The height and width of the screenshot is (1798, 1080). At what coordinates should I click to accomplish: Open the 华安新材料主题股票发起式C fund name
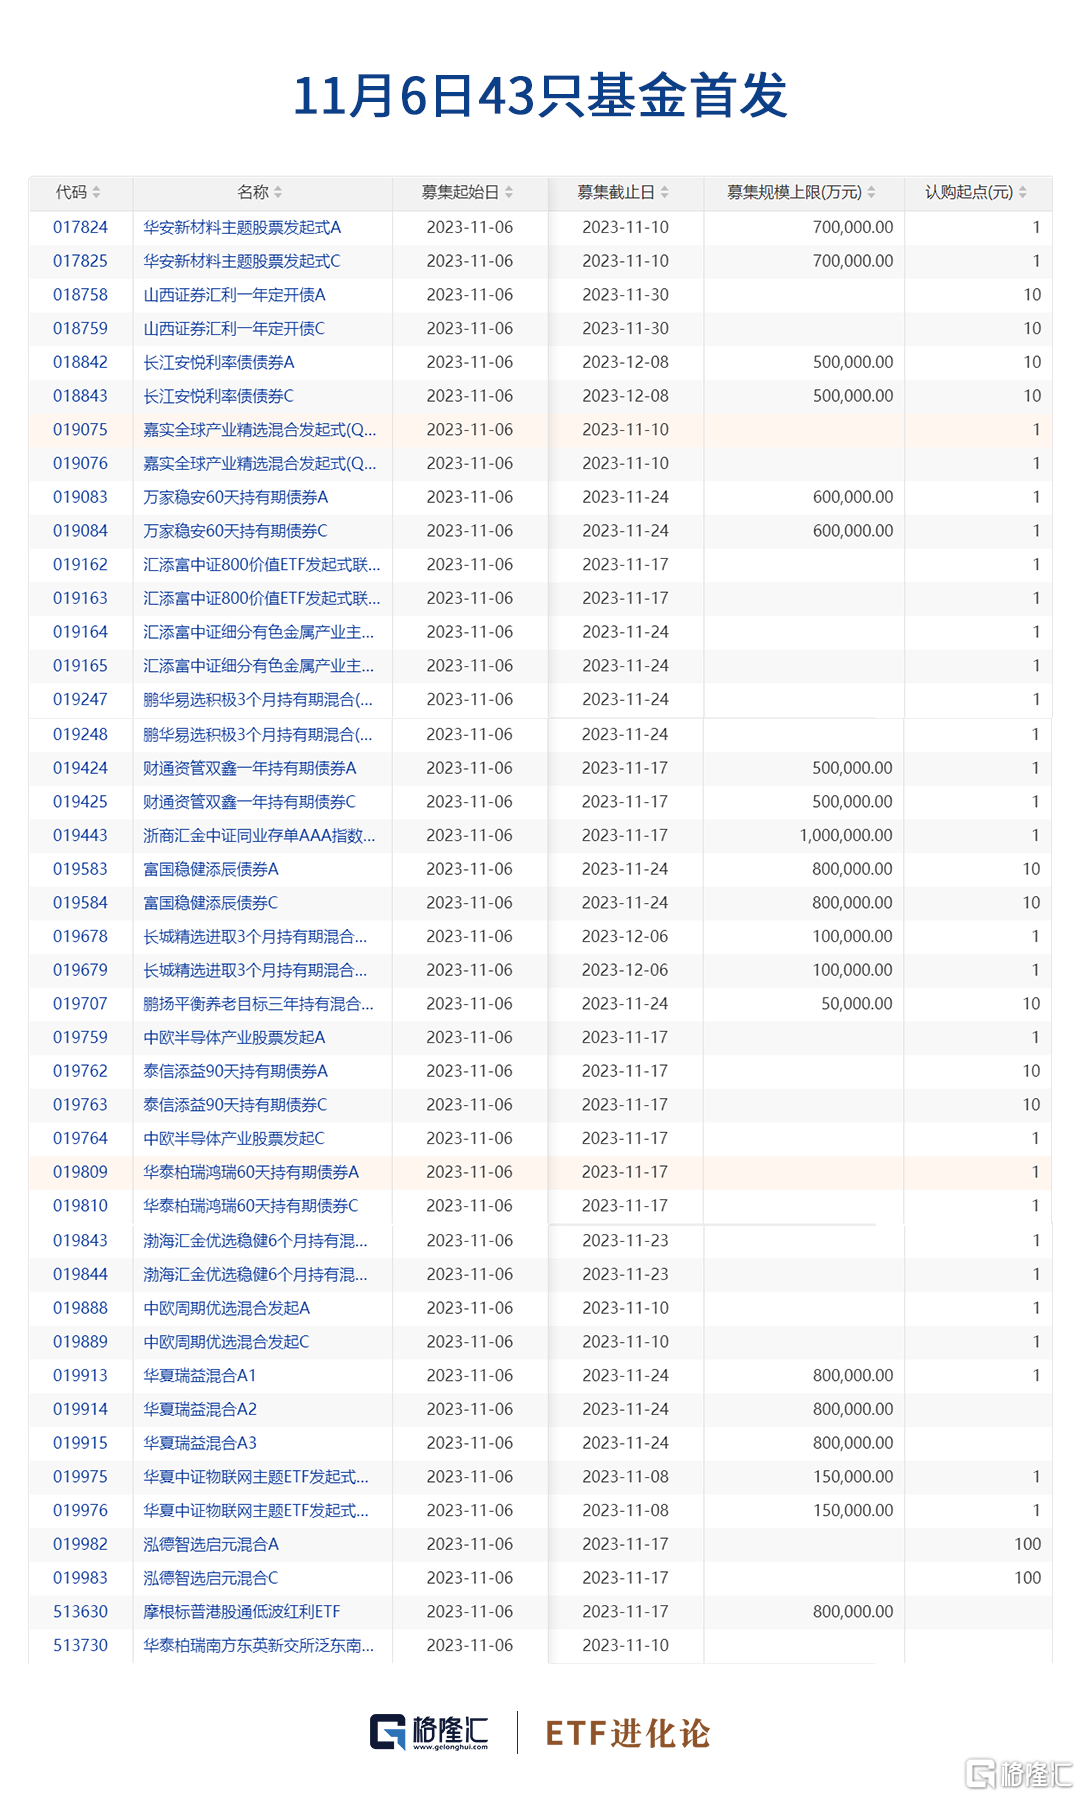pyautogui.click(x=242, y=261)
